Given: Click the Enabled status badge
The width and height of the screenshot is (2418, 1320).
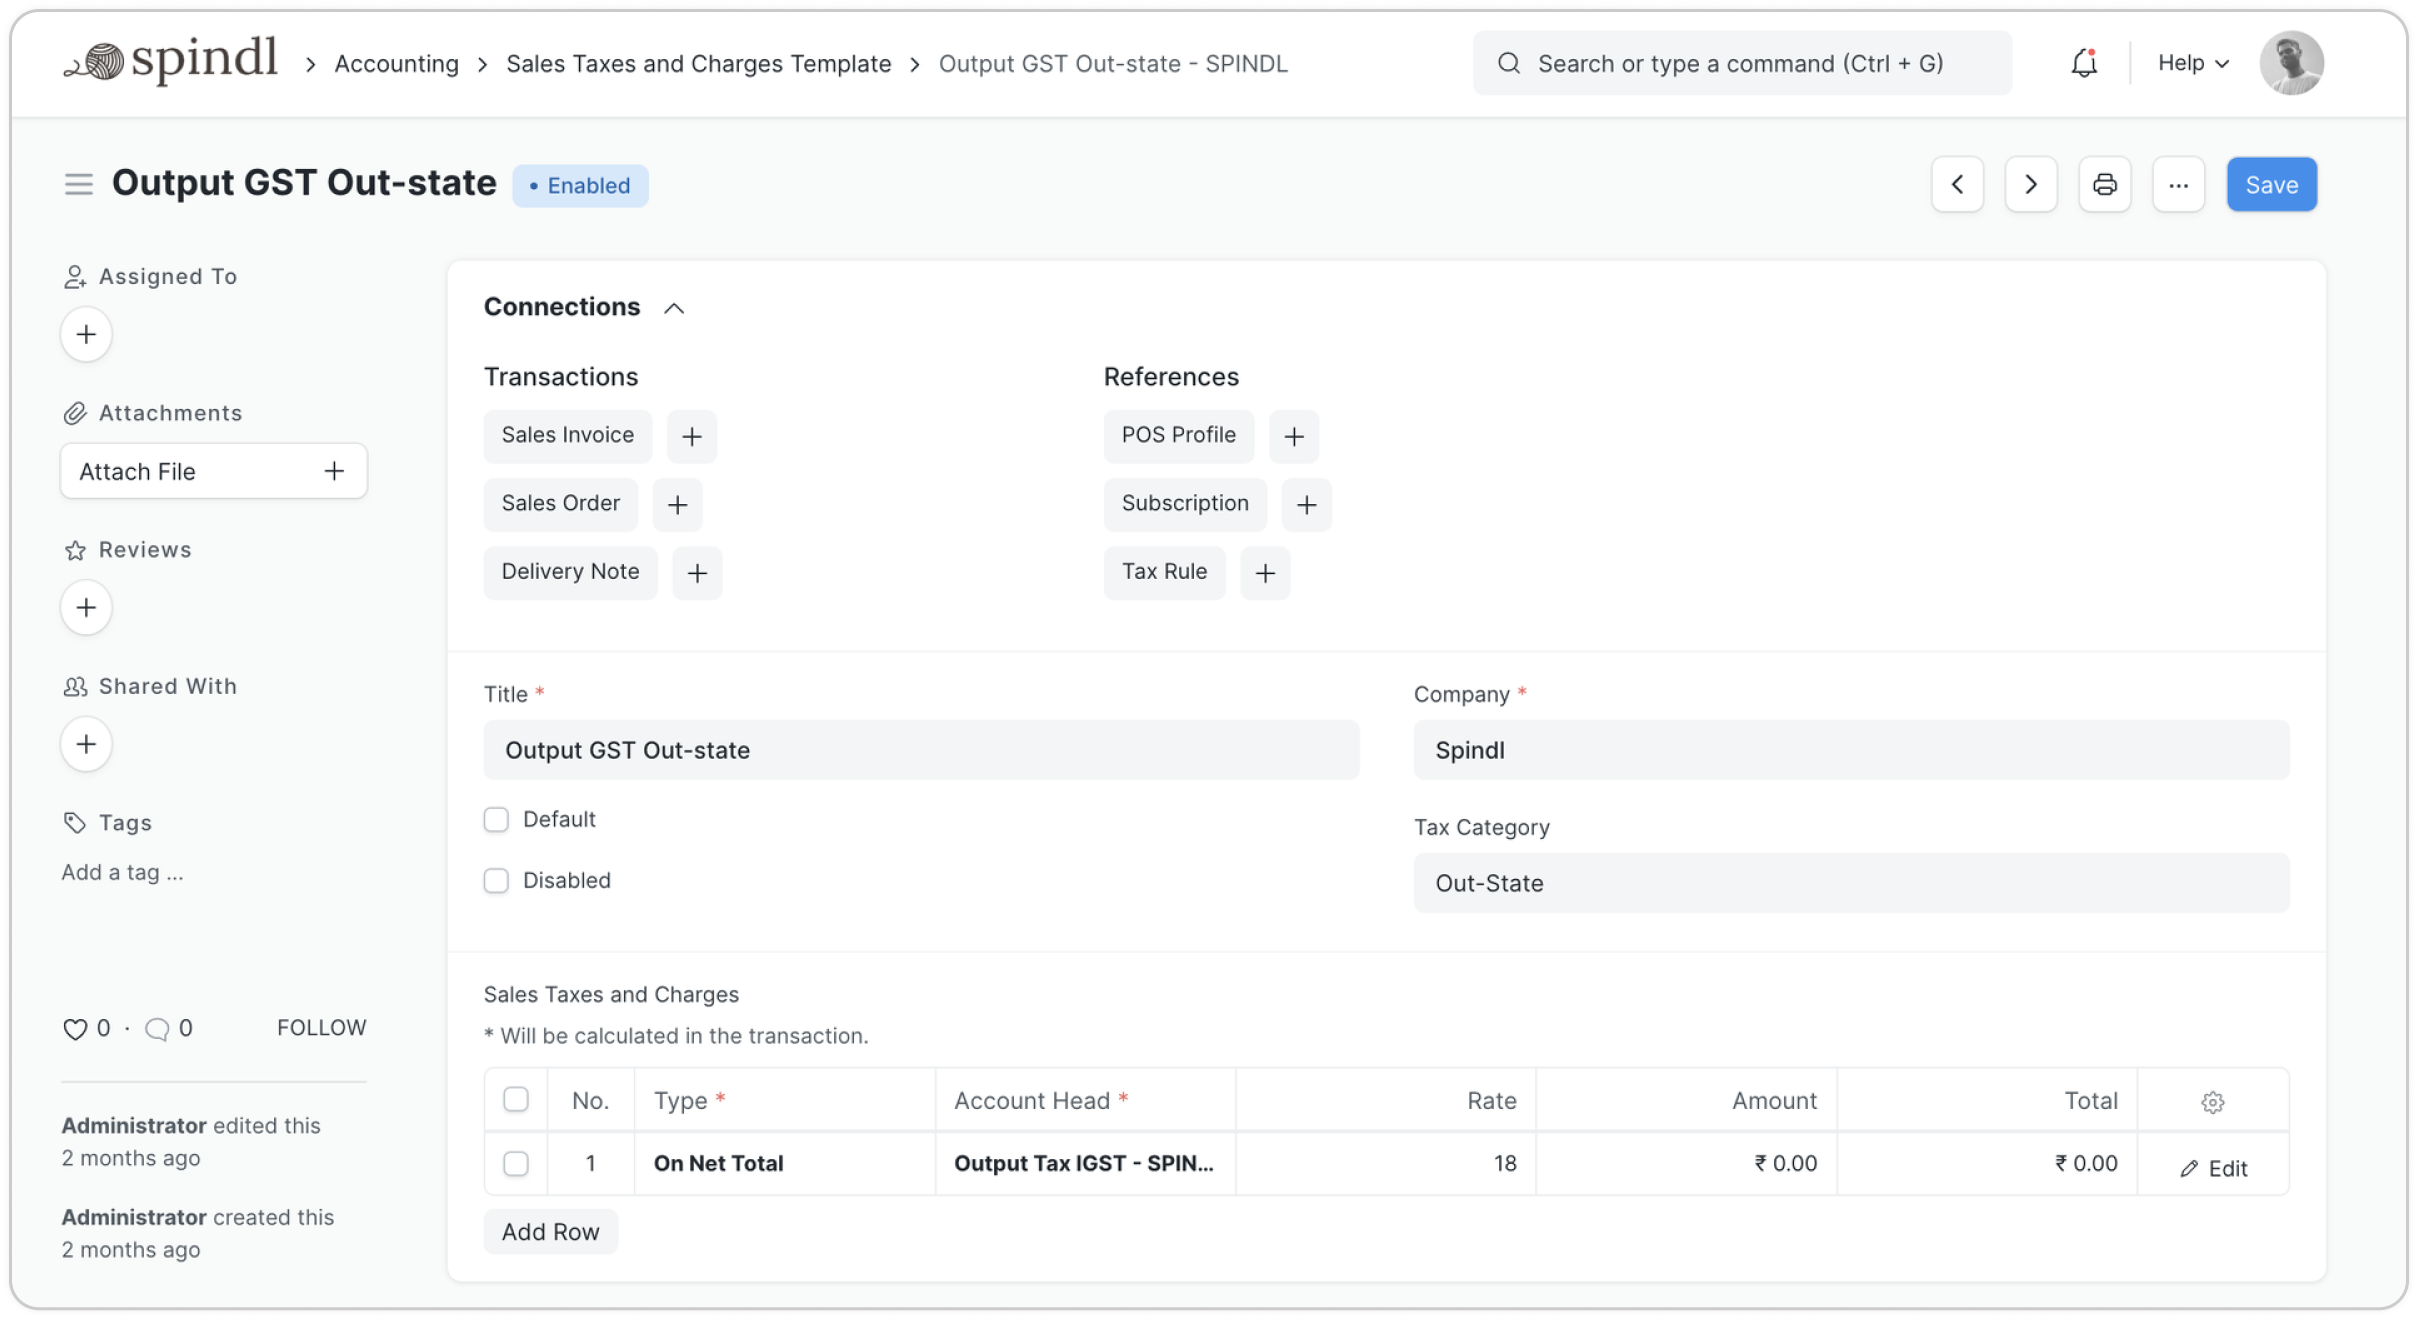Looking at the screenshot, I should click(580, 186).
